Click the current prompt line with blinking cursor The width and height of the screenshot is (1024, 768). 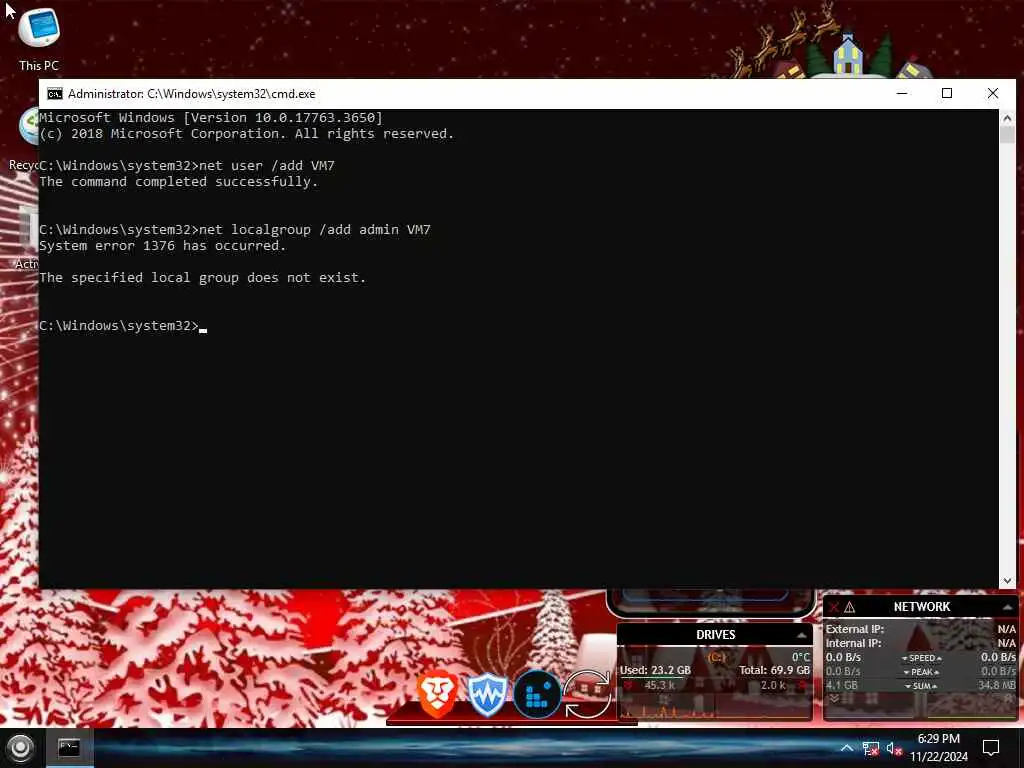[x=123, y=326]
